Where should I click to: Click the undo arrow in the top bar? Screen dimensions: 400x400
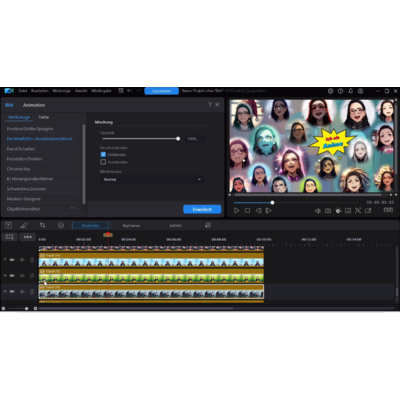point(129,91)
